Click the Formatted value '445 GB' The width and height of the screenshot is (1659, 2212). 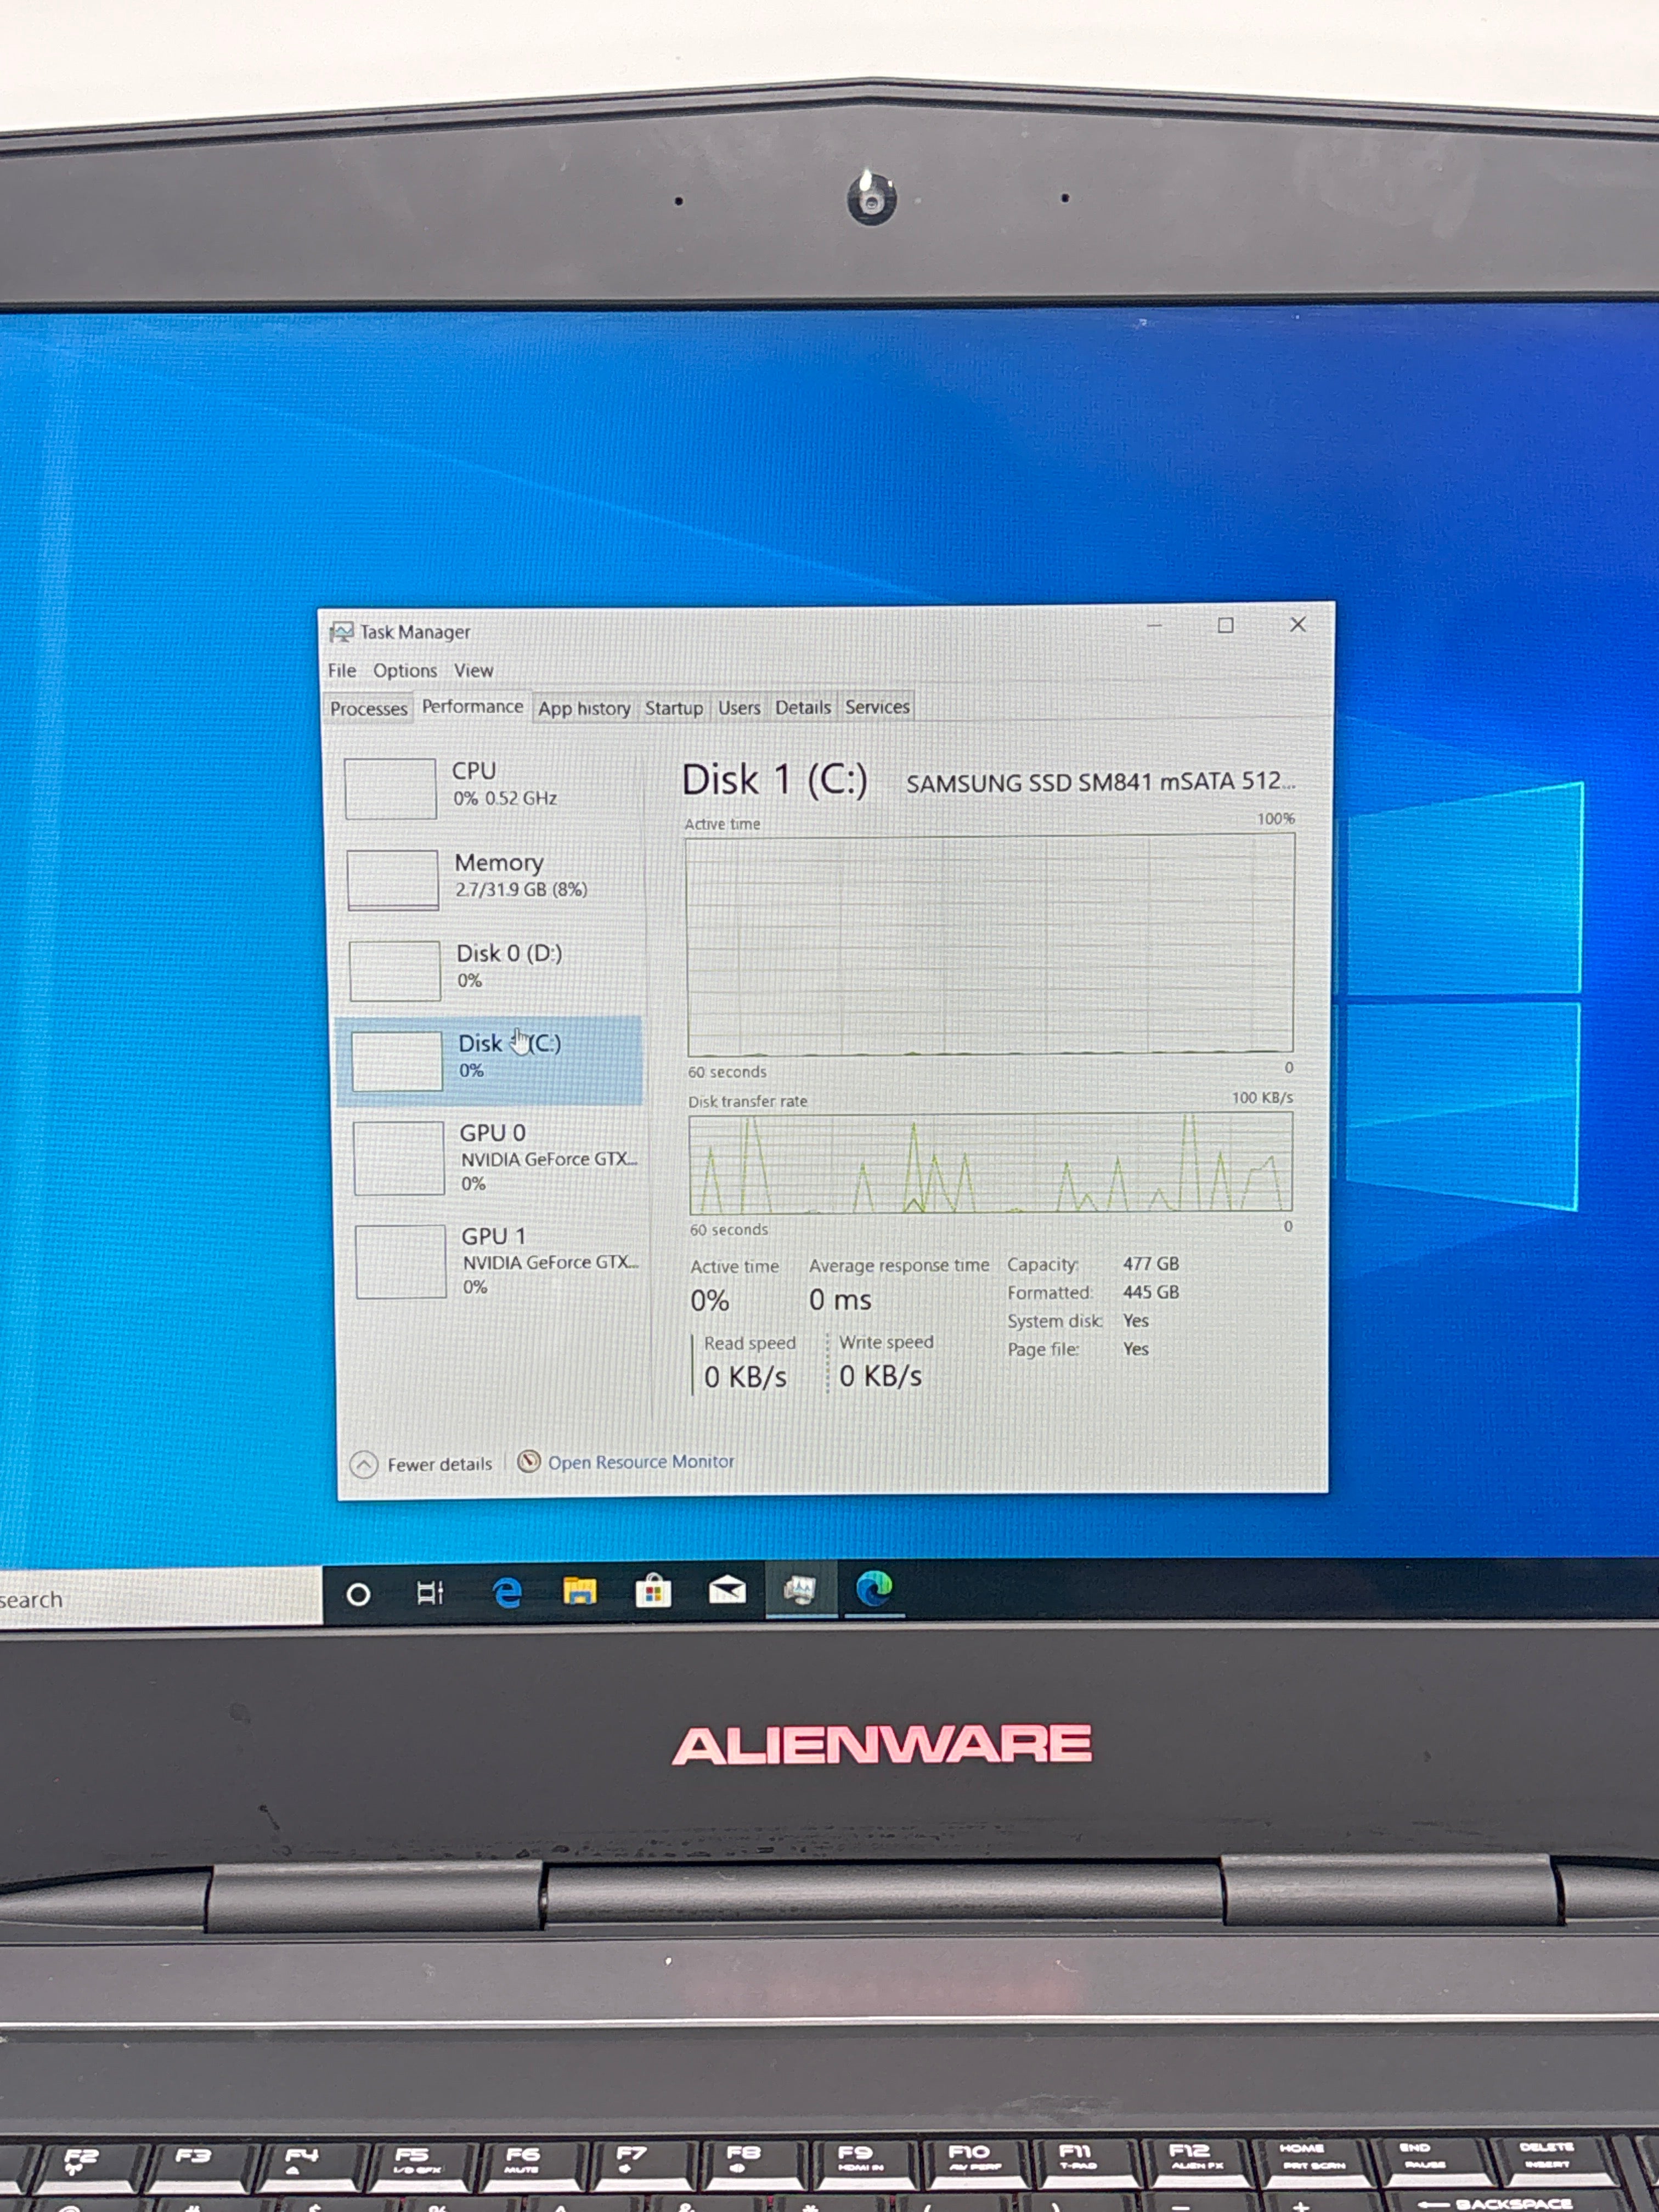point(1151,1292)
